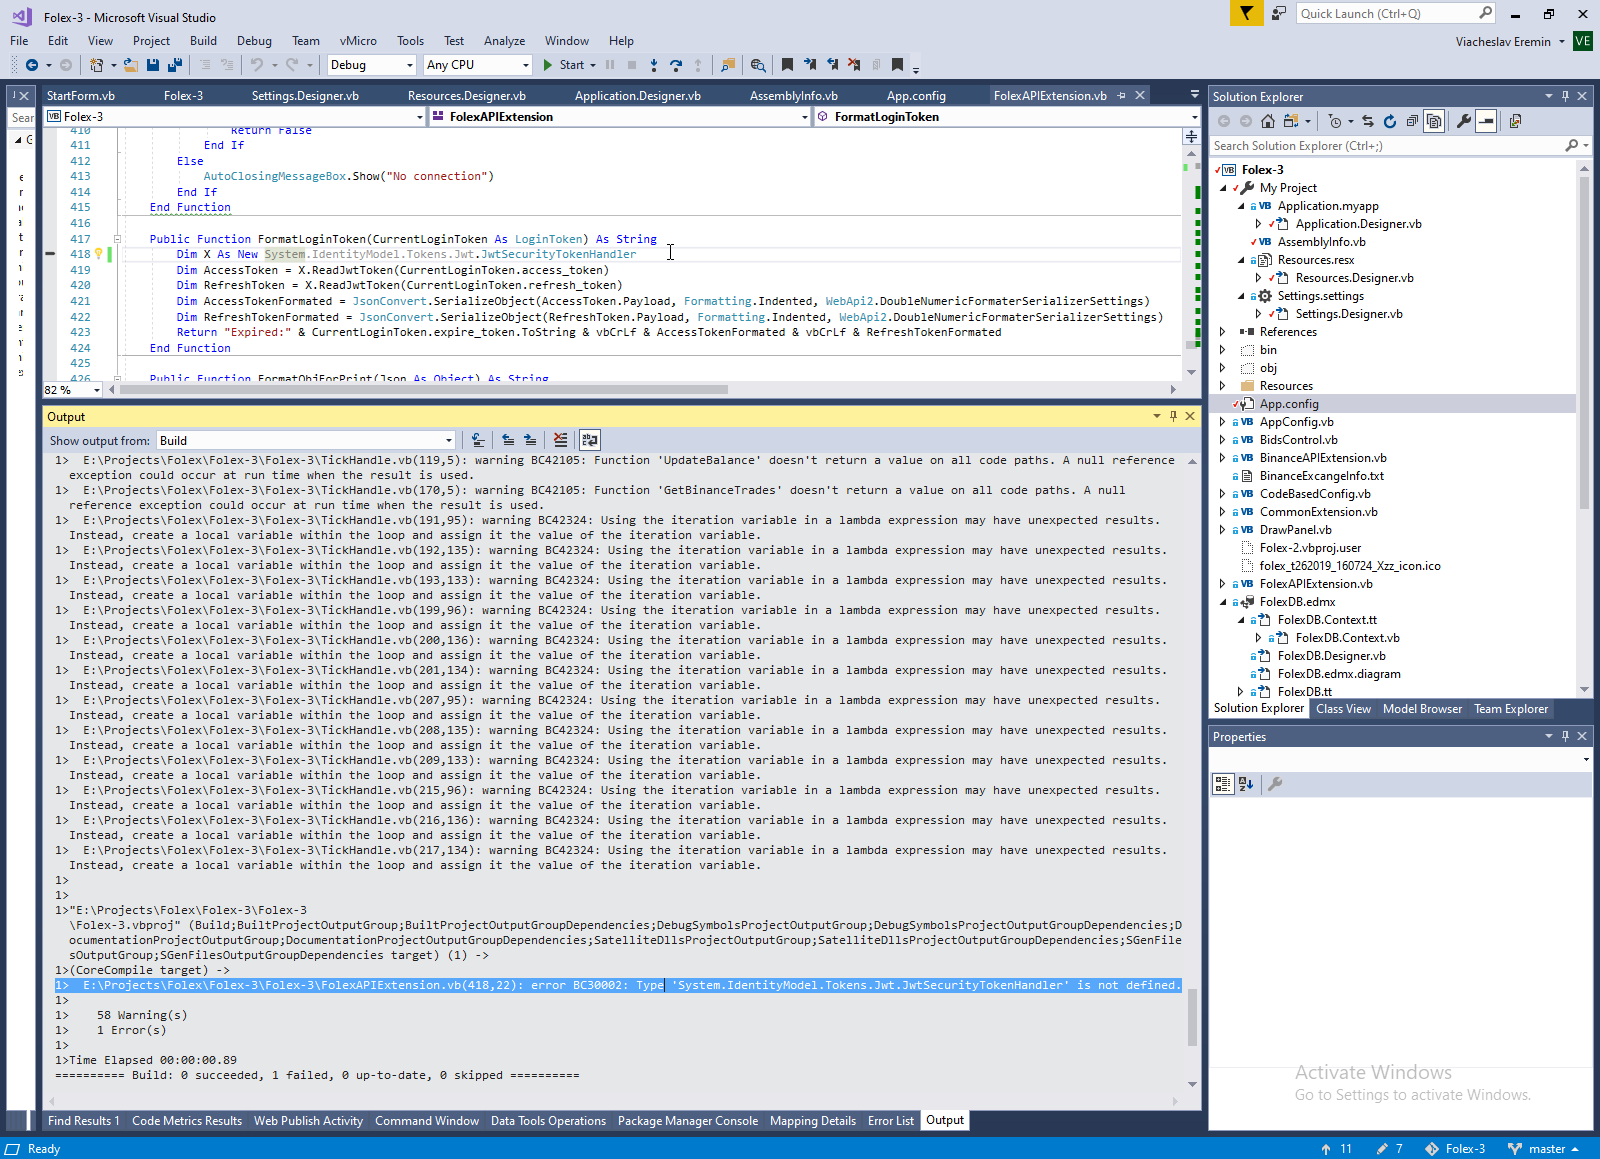The height and width of the screenshot is (1159, 1600).
Task: Toggle a bookmark with the bookmark icon
Action: point(788,65)
